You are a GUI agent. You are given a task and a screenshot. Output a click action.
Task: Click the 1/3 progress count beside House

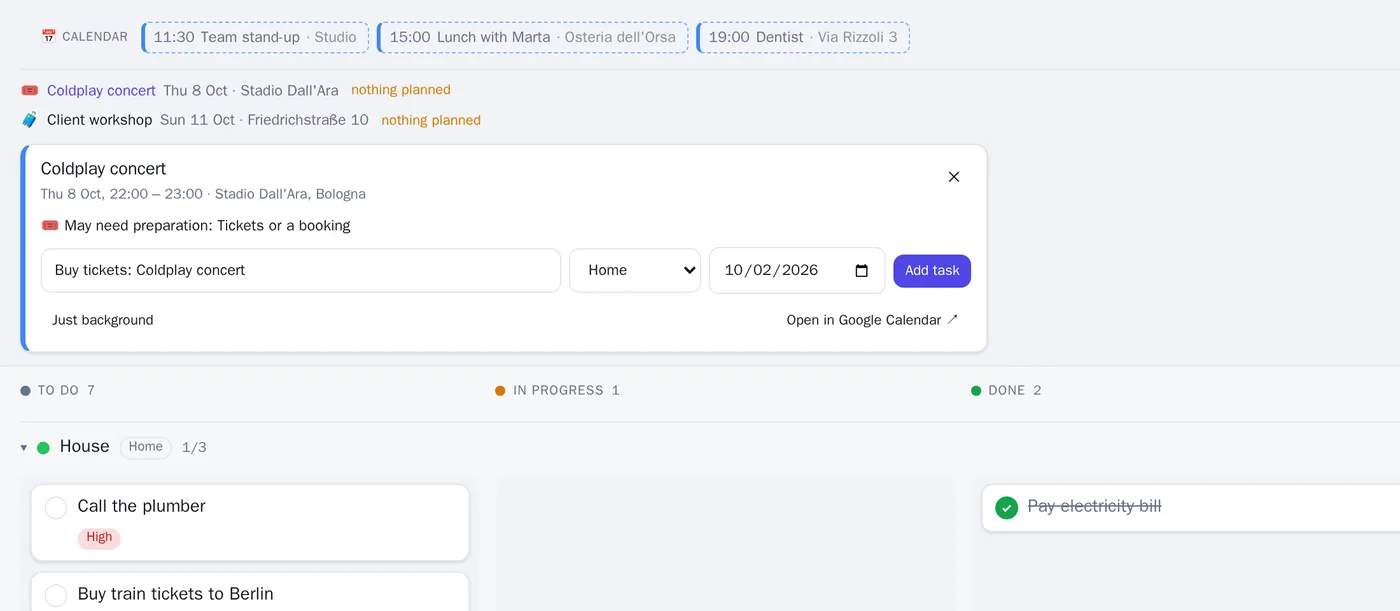[x=194, y=448]
